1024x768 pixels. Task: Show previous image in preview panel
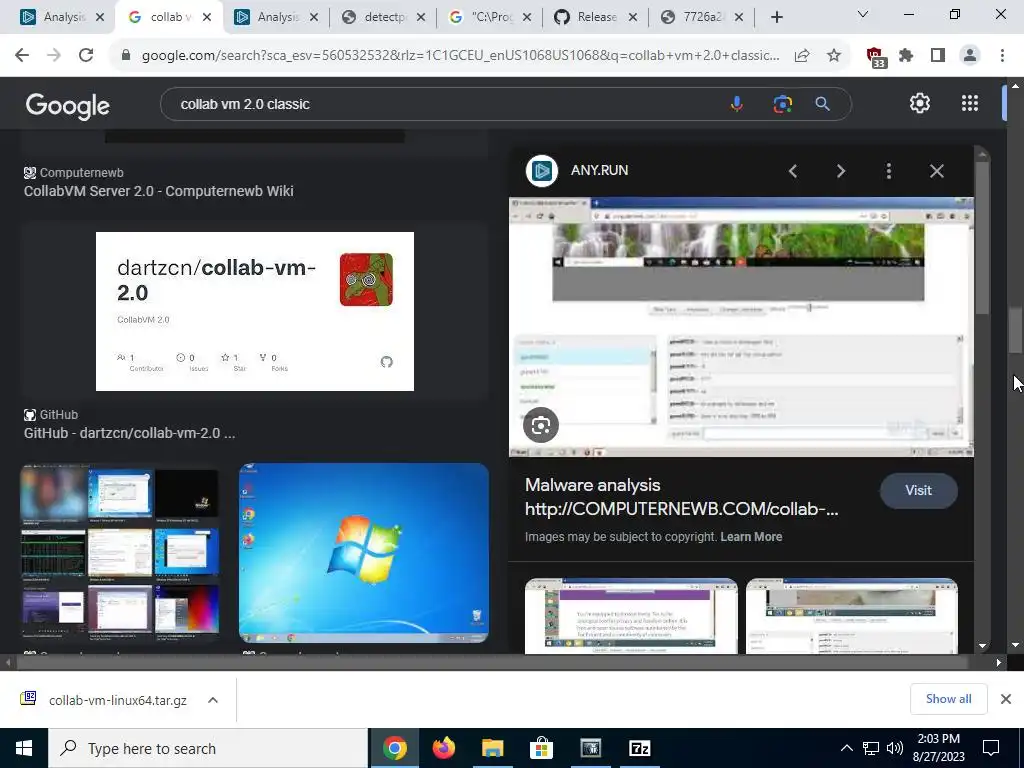pyautogui.click(x=793, y=171)
